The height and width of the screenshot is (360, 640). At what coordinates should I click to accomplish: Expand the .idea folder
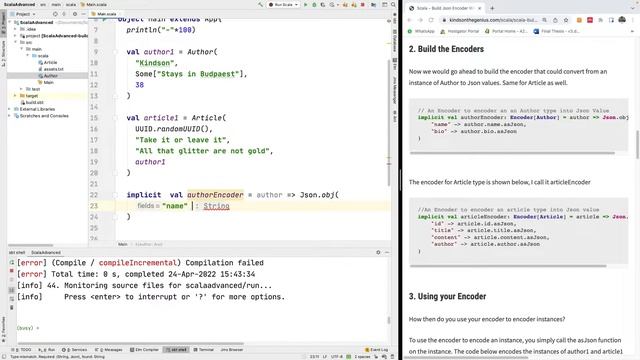(x=16, y=29)
